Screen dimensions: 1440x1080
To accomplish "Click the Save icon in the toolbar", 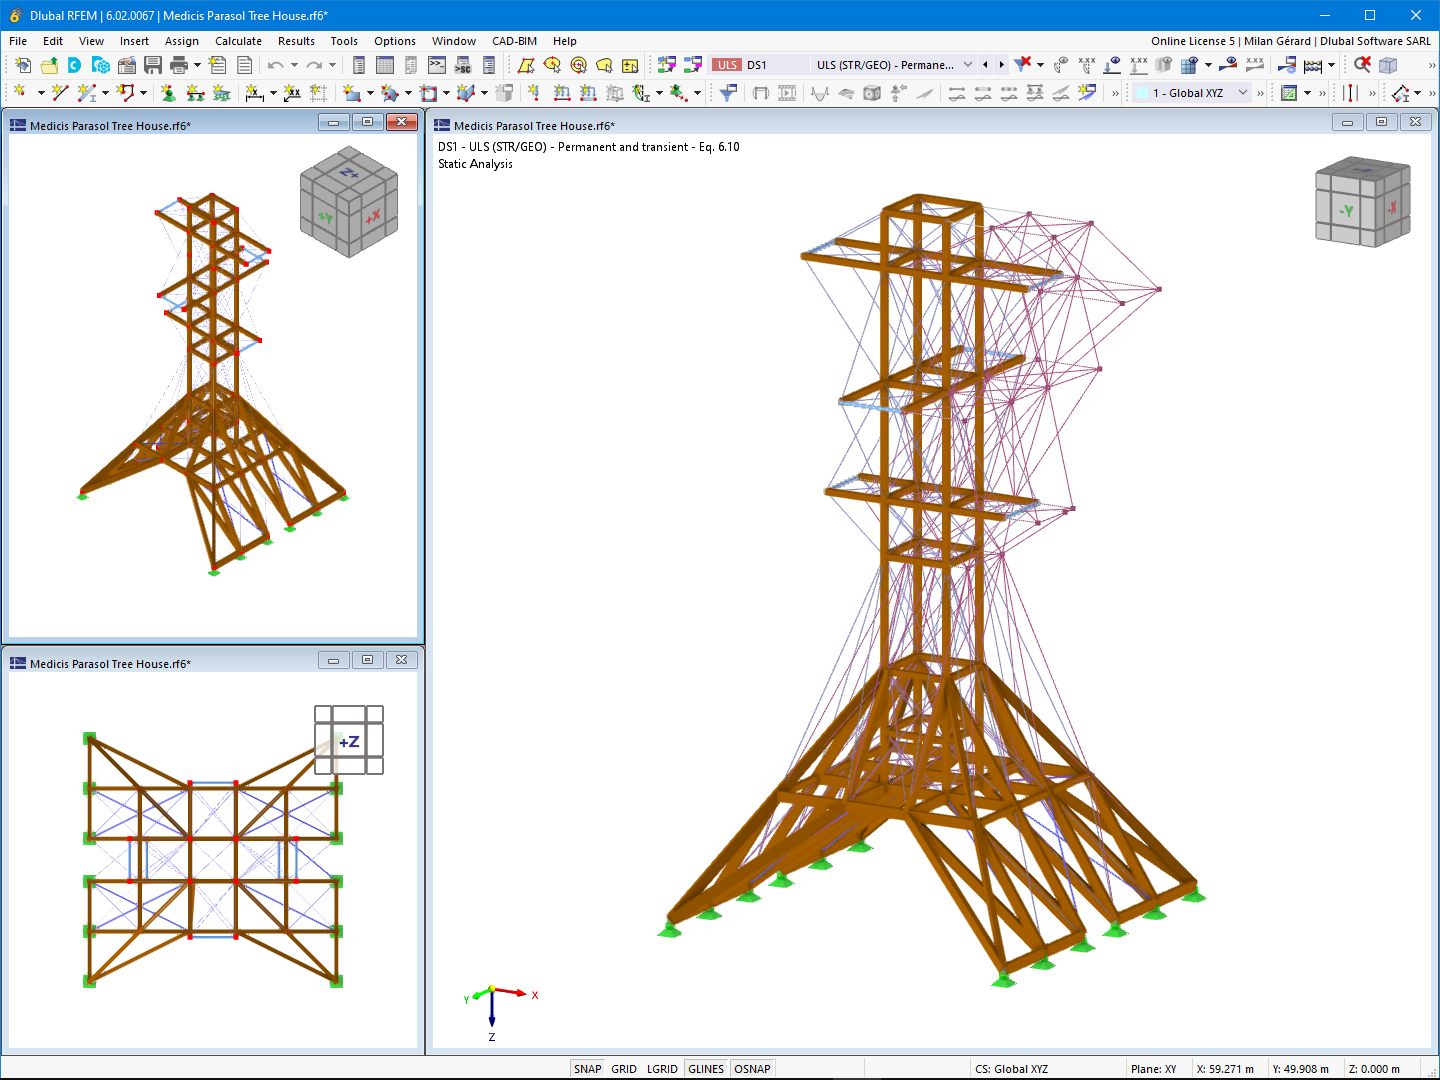I will point(151,64).
